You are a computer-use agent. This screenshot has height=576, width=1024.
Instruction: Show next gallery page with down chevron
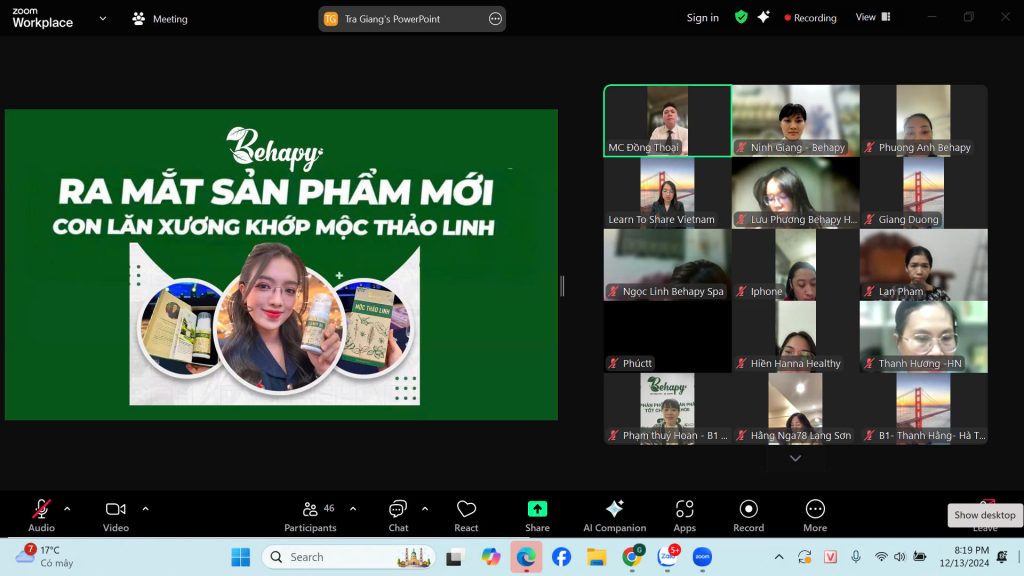pyautogui.click(x=795, y=458)
